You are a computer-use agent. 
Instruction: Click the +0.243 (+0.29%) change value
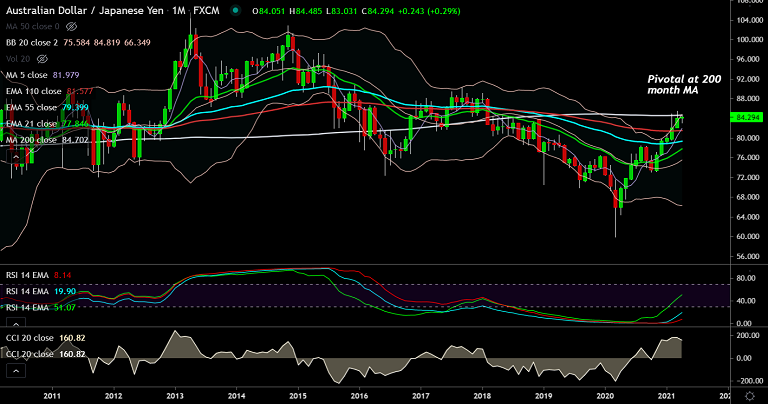429,11
